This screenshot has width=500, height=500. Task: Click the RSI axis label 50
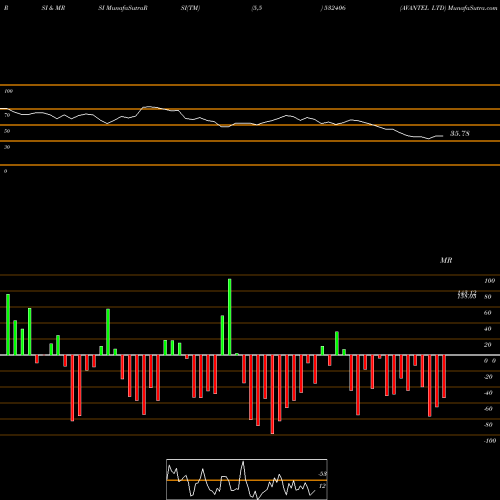click(x=7, y=131)
